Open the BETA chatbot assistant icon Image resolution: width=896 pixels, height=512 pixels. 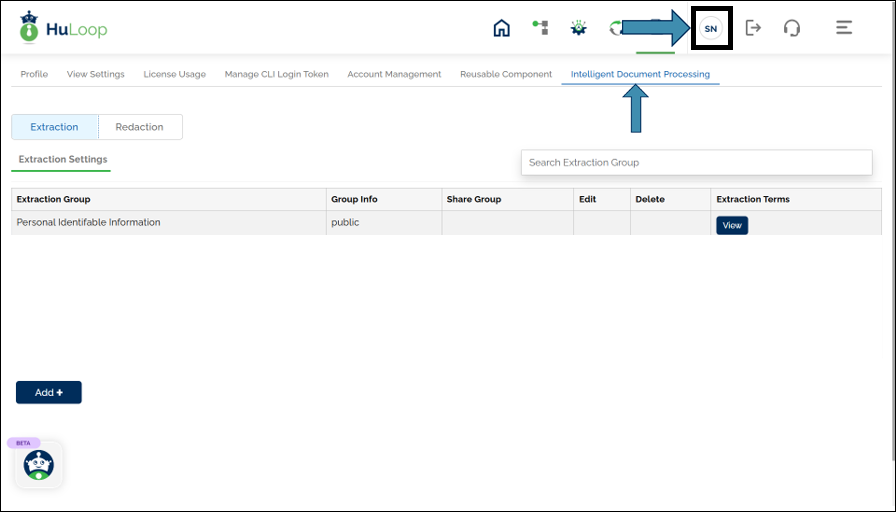pyautogui.click(x=39, y=464)
